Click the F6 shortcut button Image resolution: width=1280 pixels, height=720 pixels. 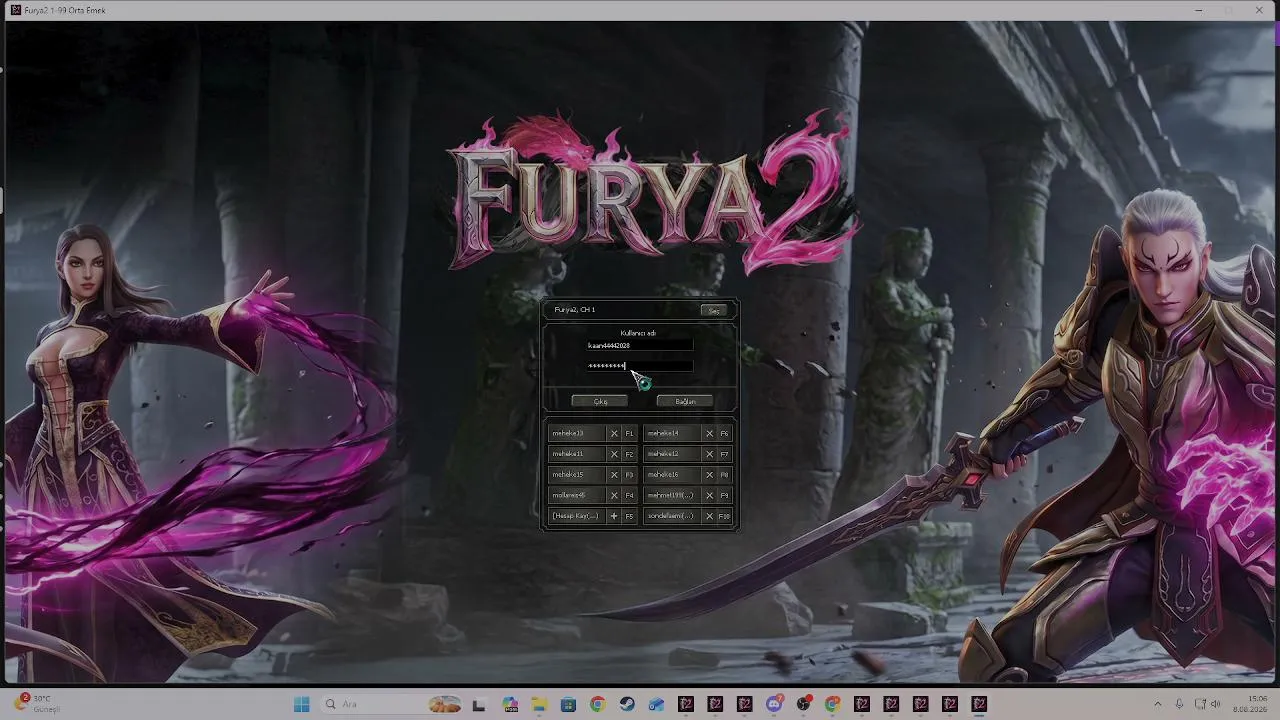click(725, 433)
